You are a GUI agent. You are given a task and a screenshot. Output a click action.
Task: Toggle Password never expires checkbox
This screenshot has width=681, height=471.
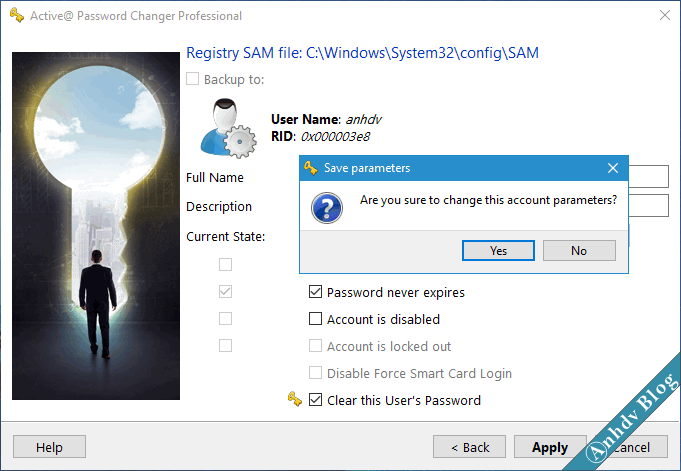point(315,292)
